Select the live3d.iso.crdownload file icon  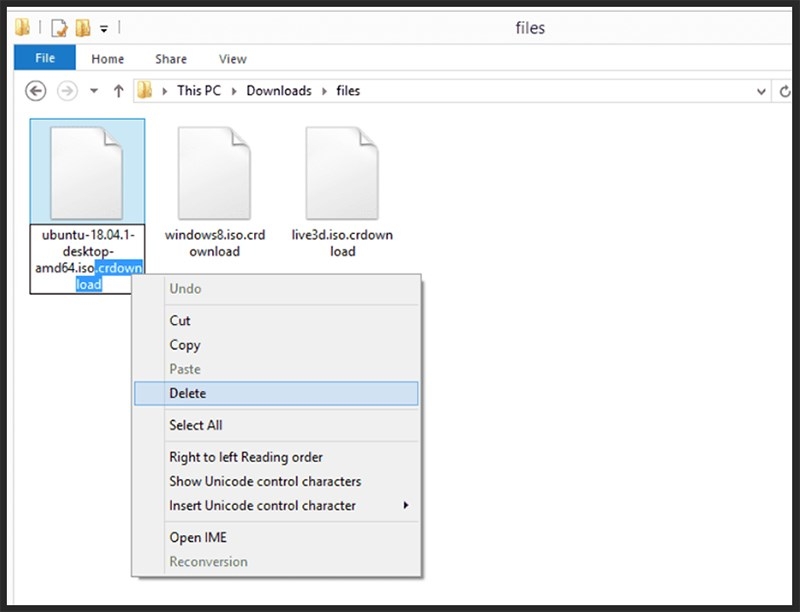(x=342, y=172)
